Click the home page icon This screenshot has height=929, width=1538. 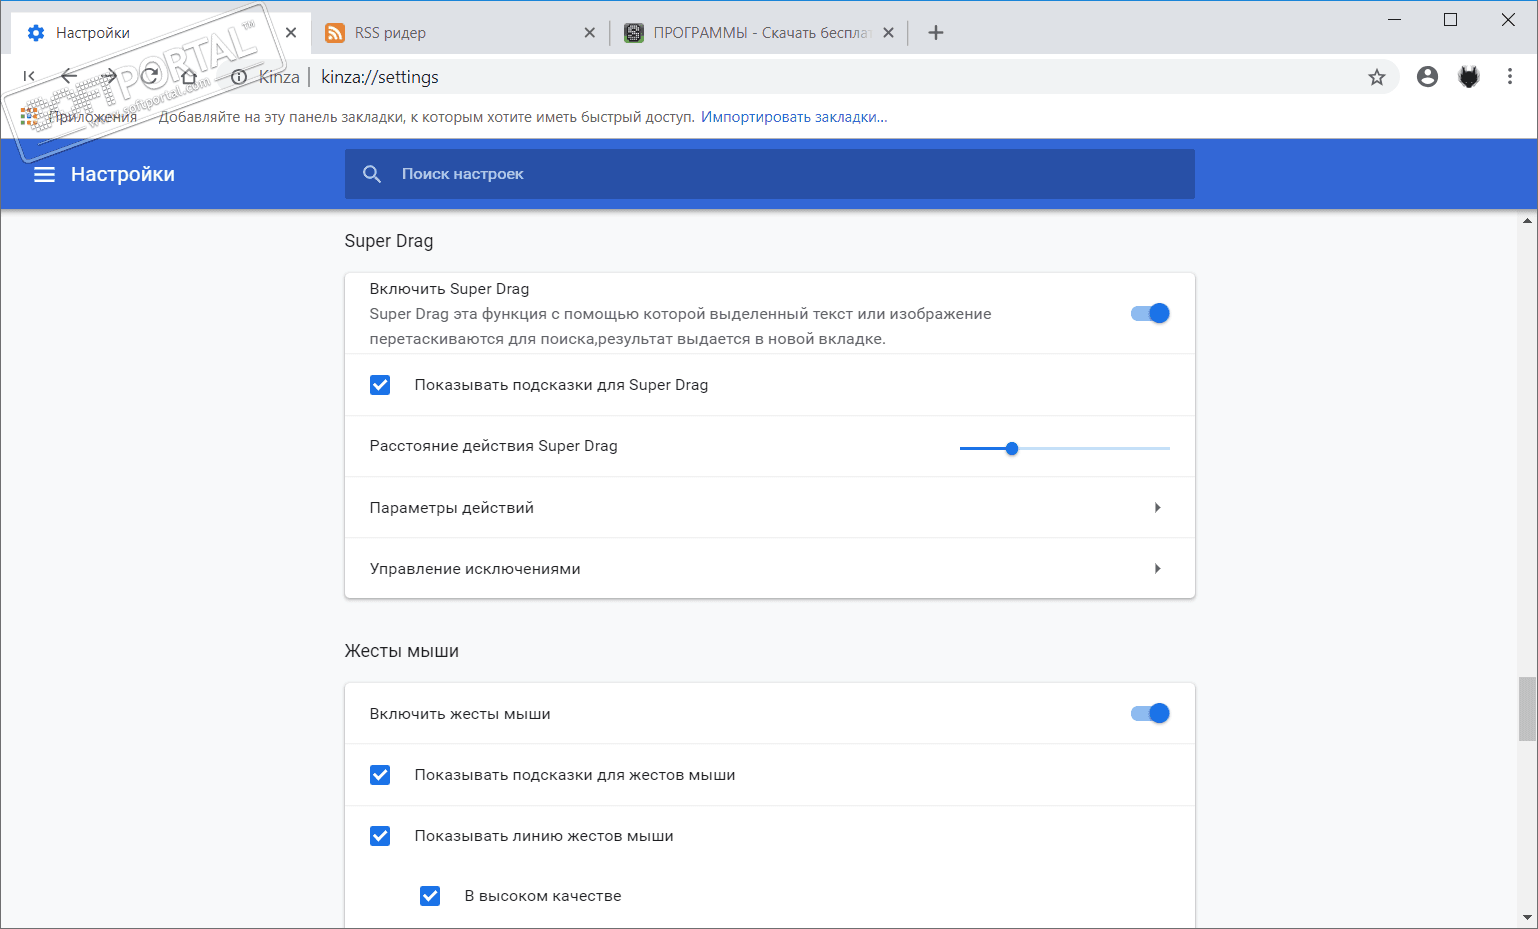click(x=189, y=77)
